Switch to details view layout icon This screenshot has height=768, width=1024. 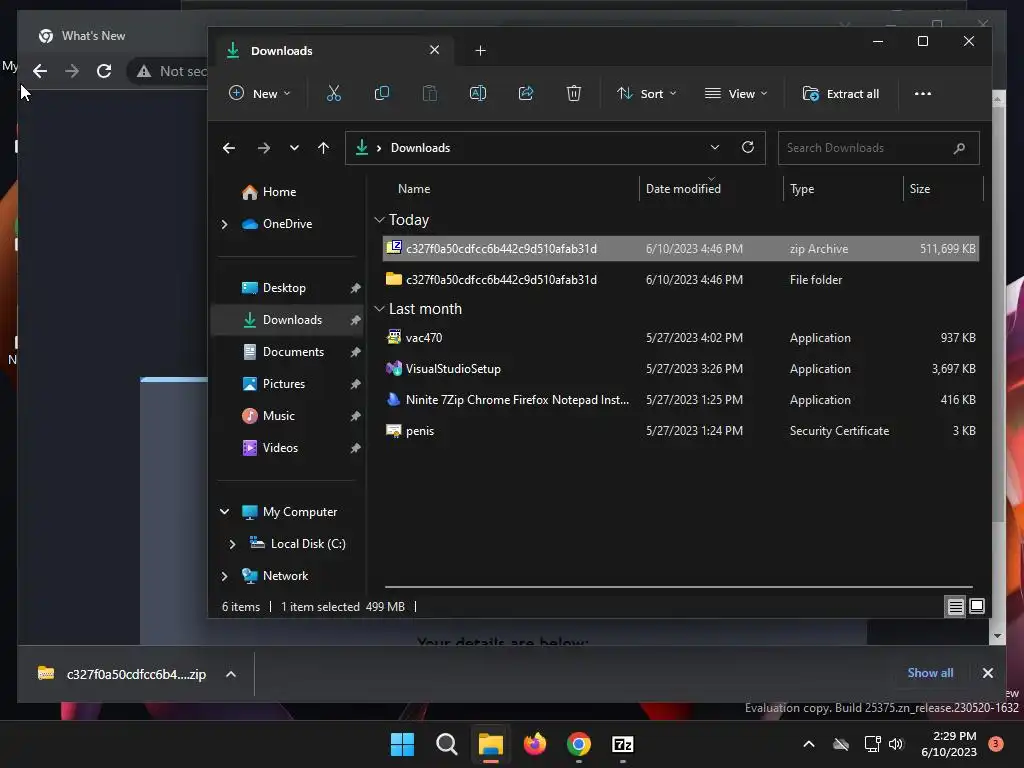click(x=955, y=607)
